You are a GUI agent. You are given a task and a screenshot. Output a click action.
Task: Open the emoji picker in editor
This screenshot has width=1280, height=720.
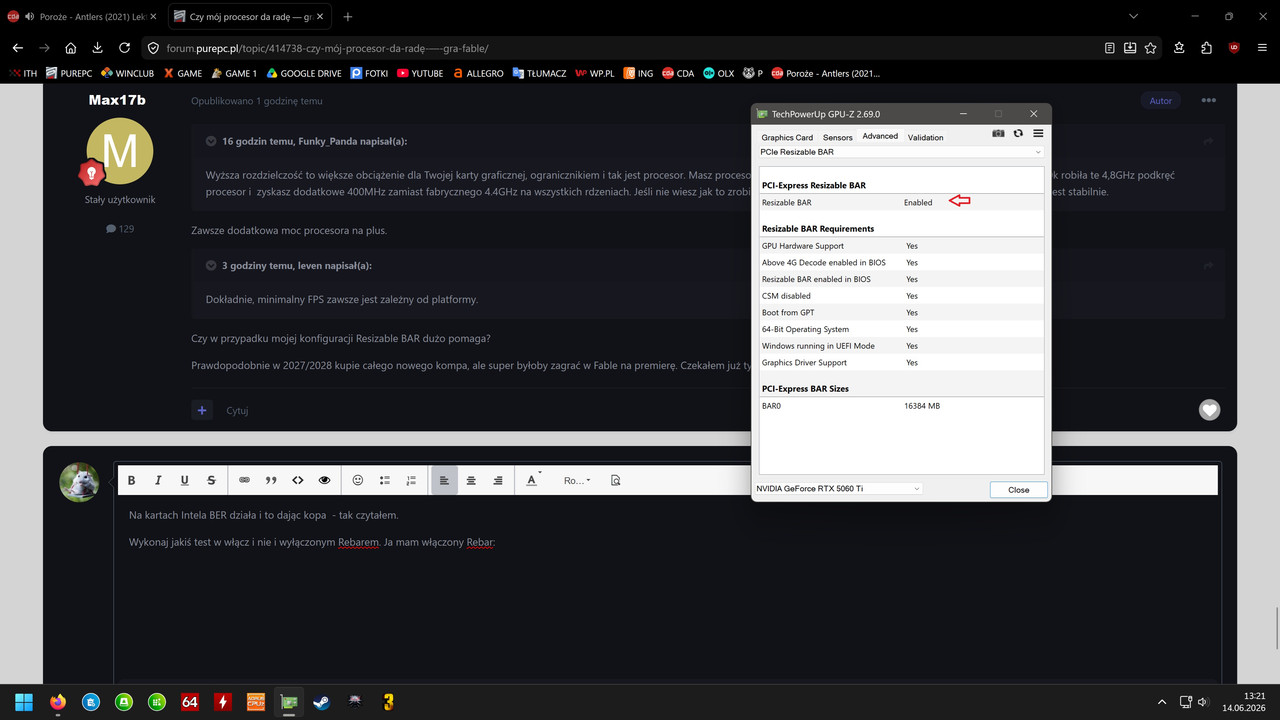pos(358,480)
